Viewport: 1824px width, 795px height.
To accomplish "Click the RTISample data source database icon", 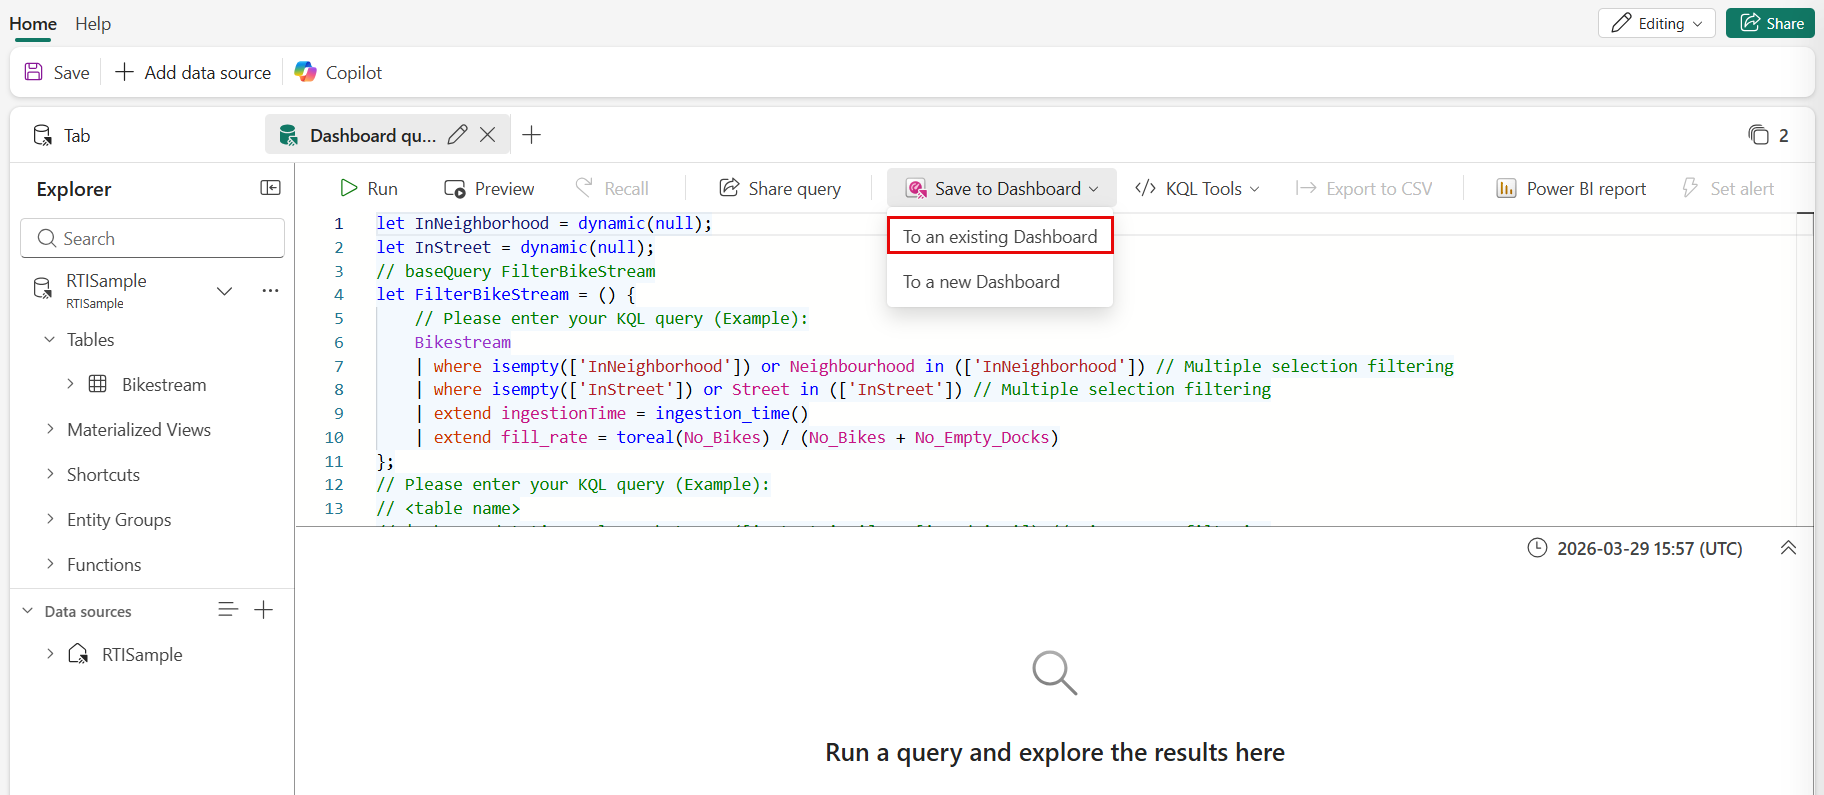I will pyautogui.click(x=78, y=654).
